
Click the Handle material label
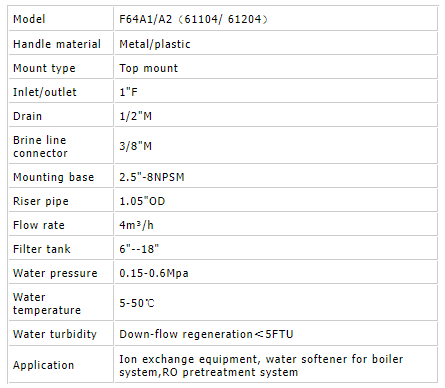(57, 44)
